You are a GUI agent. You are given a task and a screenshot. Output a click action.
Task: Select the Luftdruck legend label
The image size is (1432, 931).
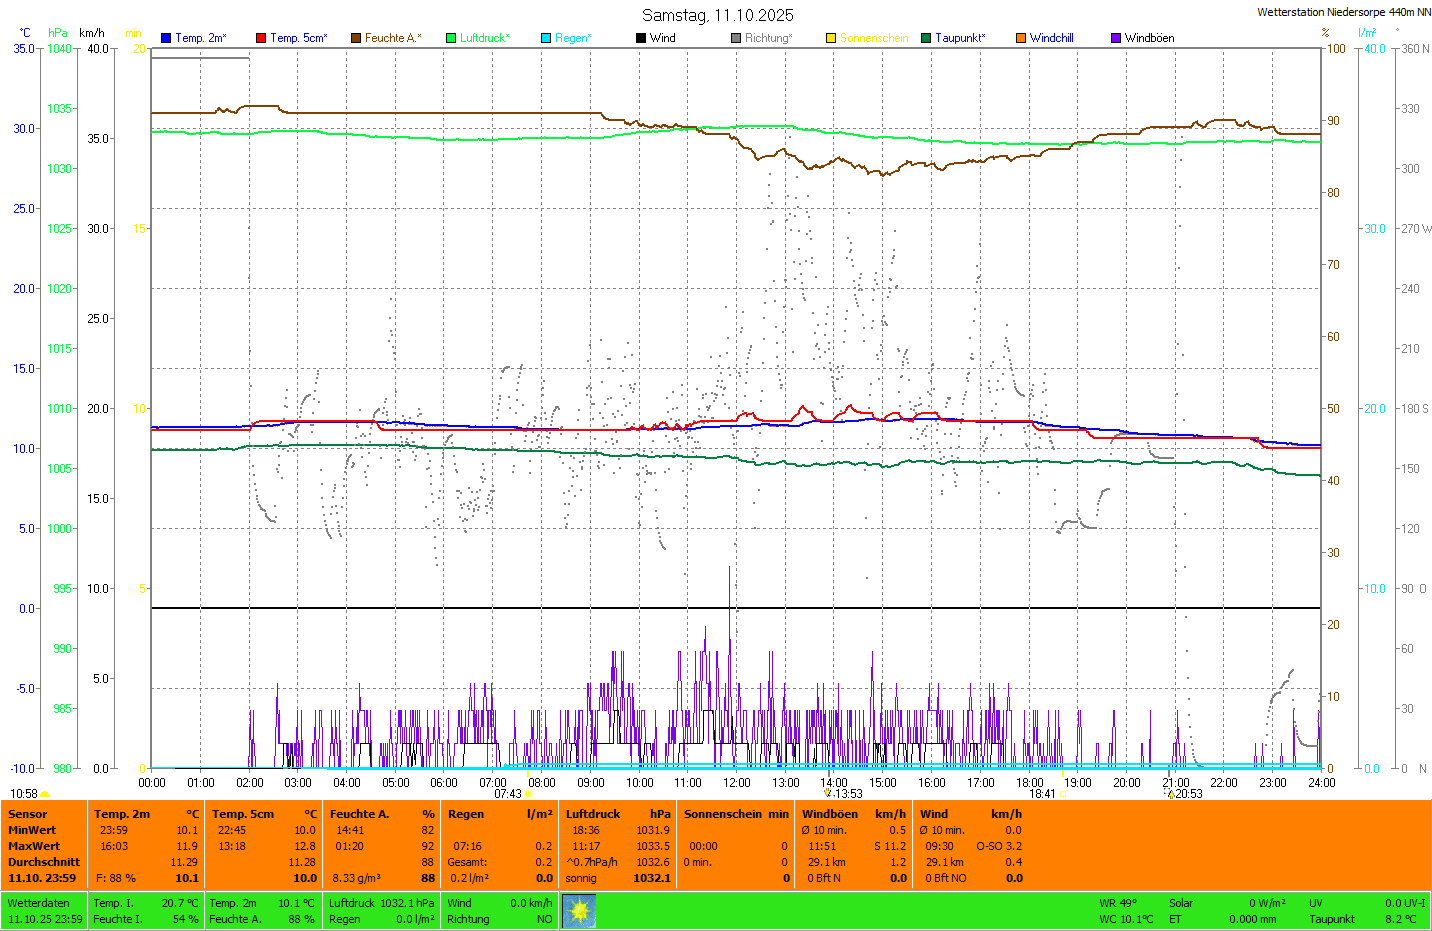[484, 38]
